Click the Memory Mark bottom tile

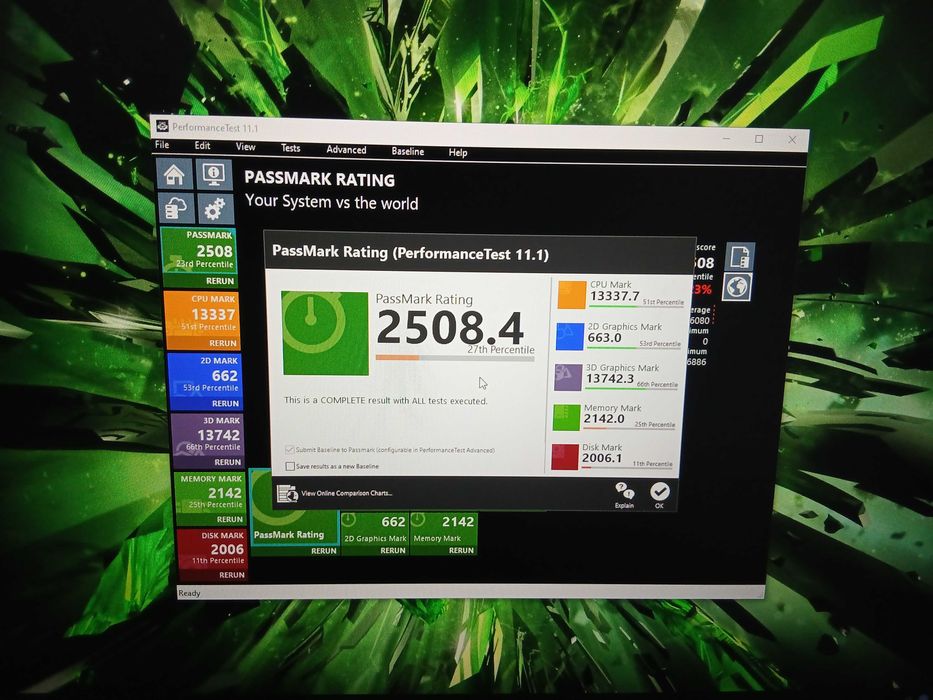[443, 530]
